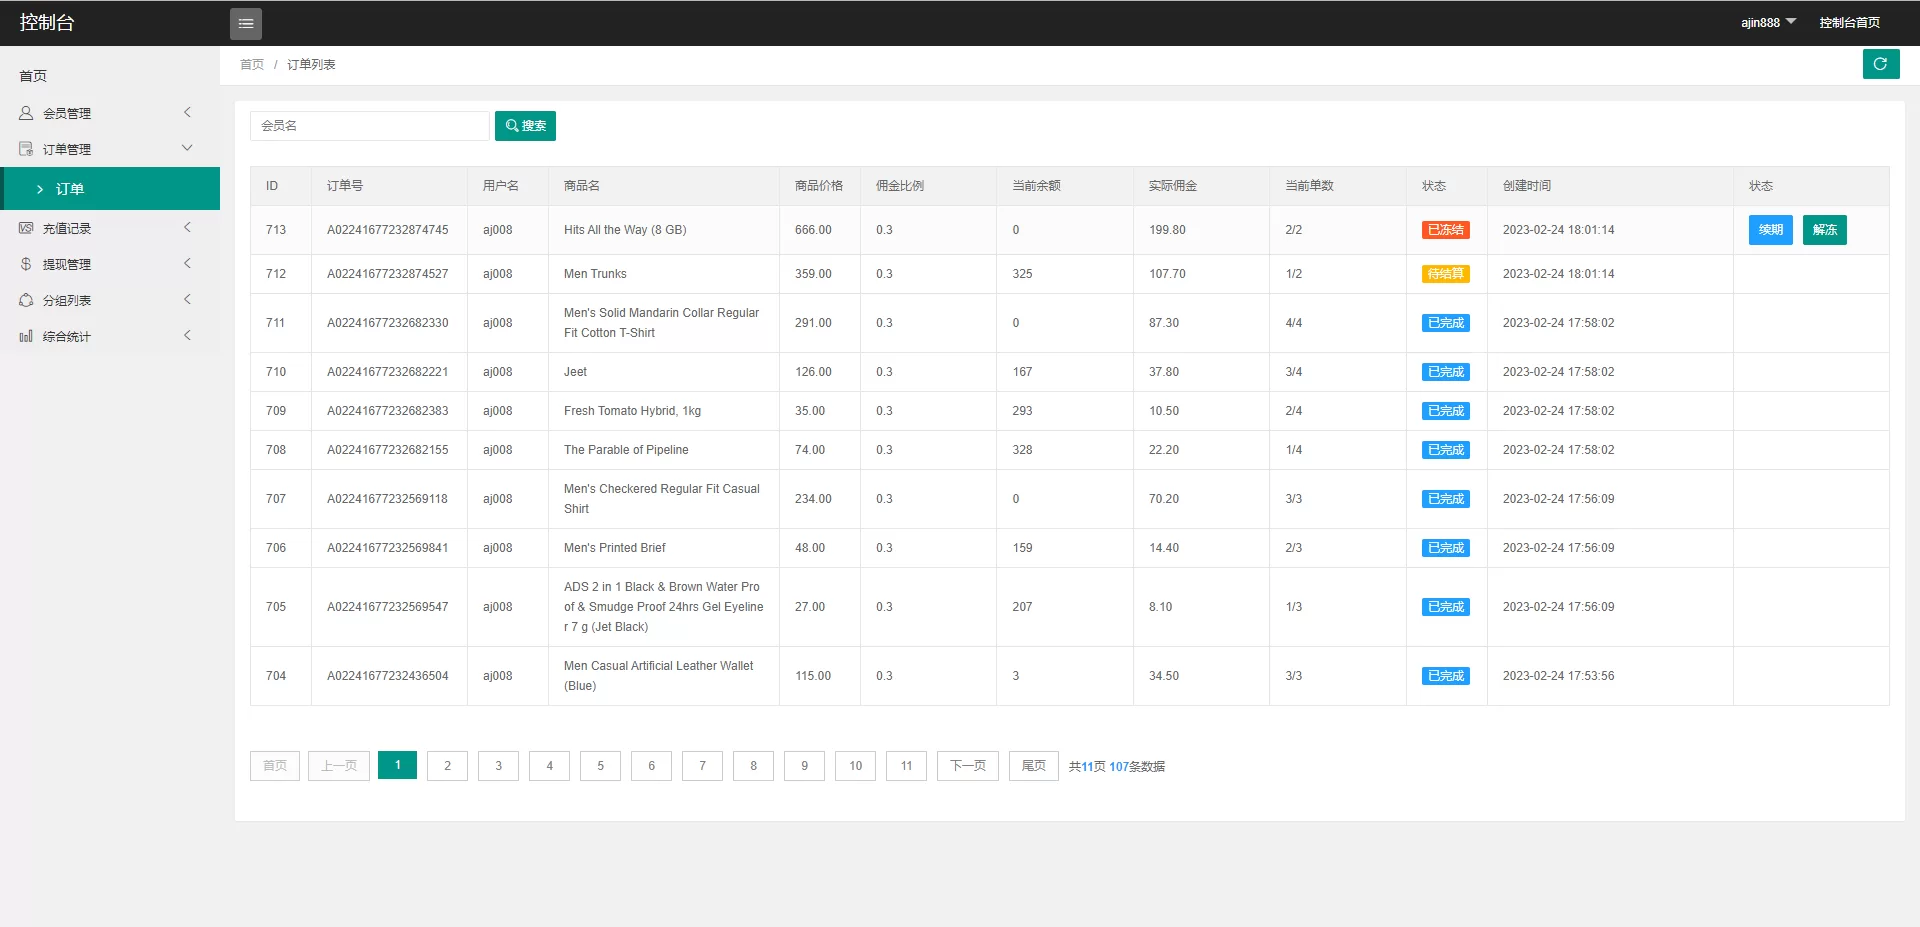Viewport: 1920px width, 927px height.
Task: Click the green 解冻 unfreeze button
Action: [1824, 230]
